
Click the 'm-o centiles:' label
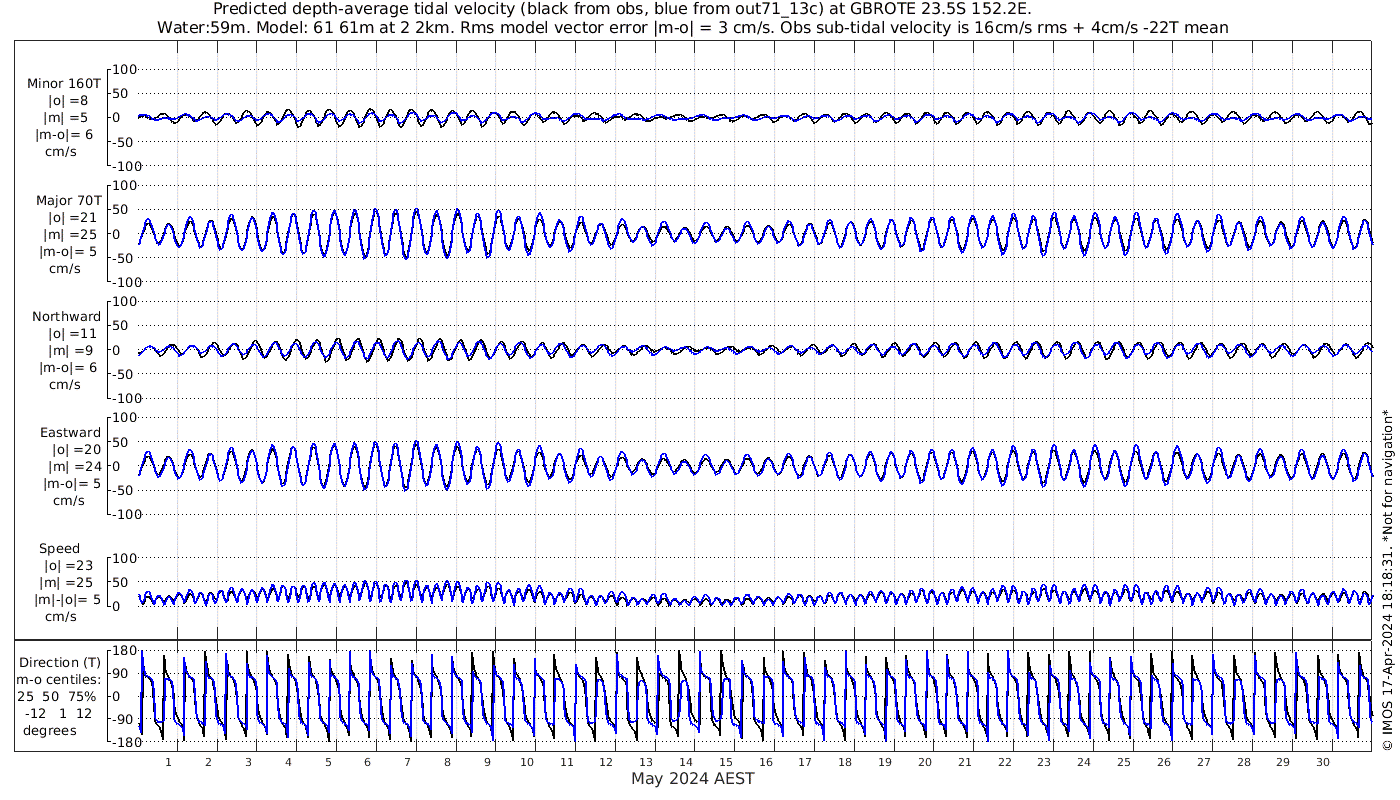[x=60, y=680]
